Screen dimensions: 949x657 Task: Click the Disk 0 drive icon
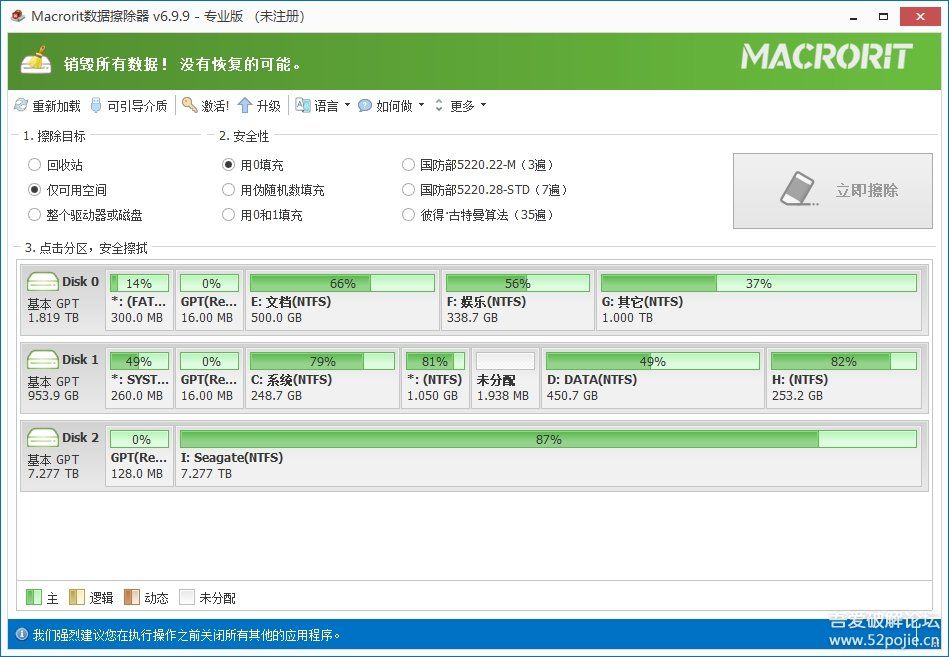(43, 281)
